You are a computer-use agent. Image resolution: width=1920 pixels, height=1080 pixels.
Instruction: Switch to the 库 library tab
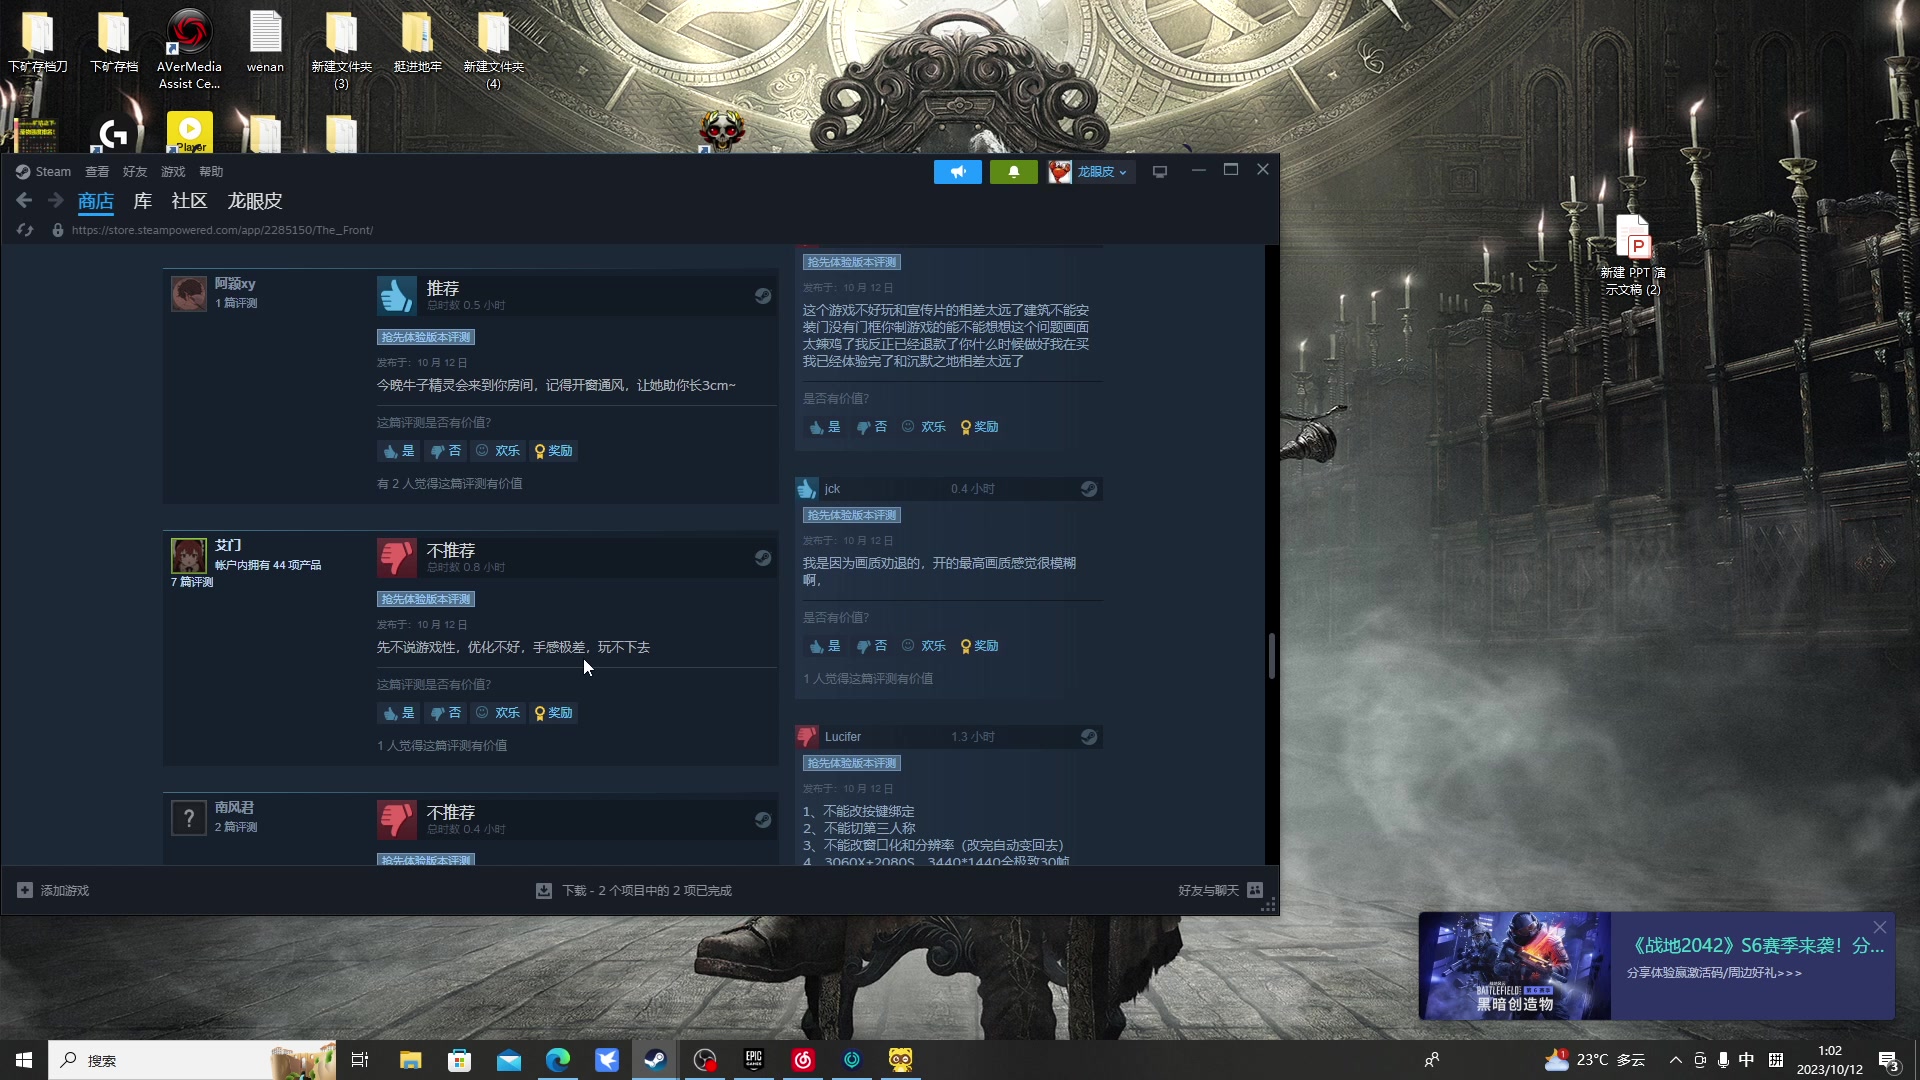(143, 201)
